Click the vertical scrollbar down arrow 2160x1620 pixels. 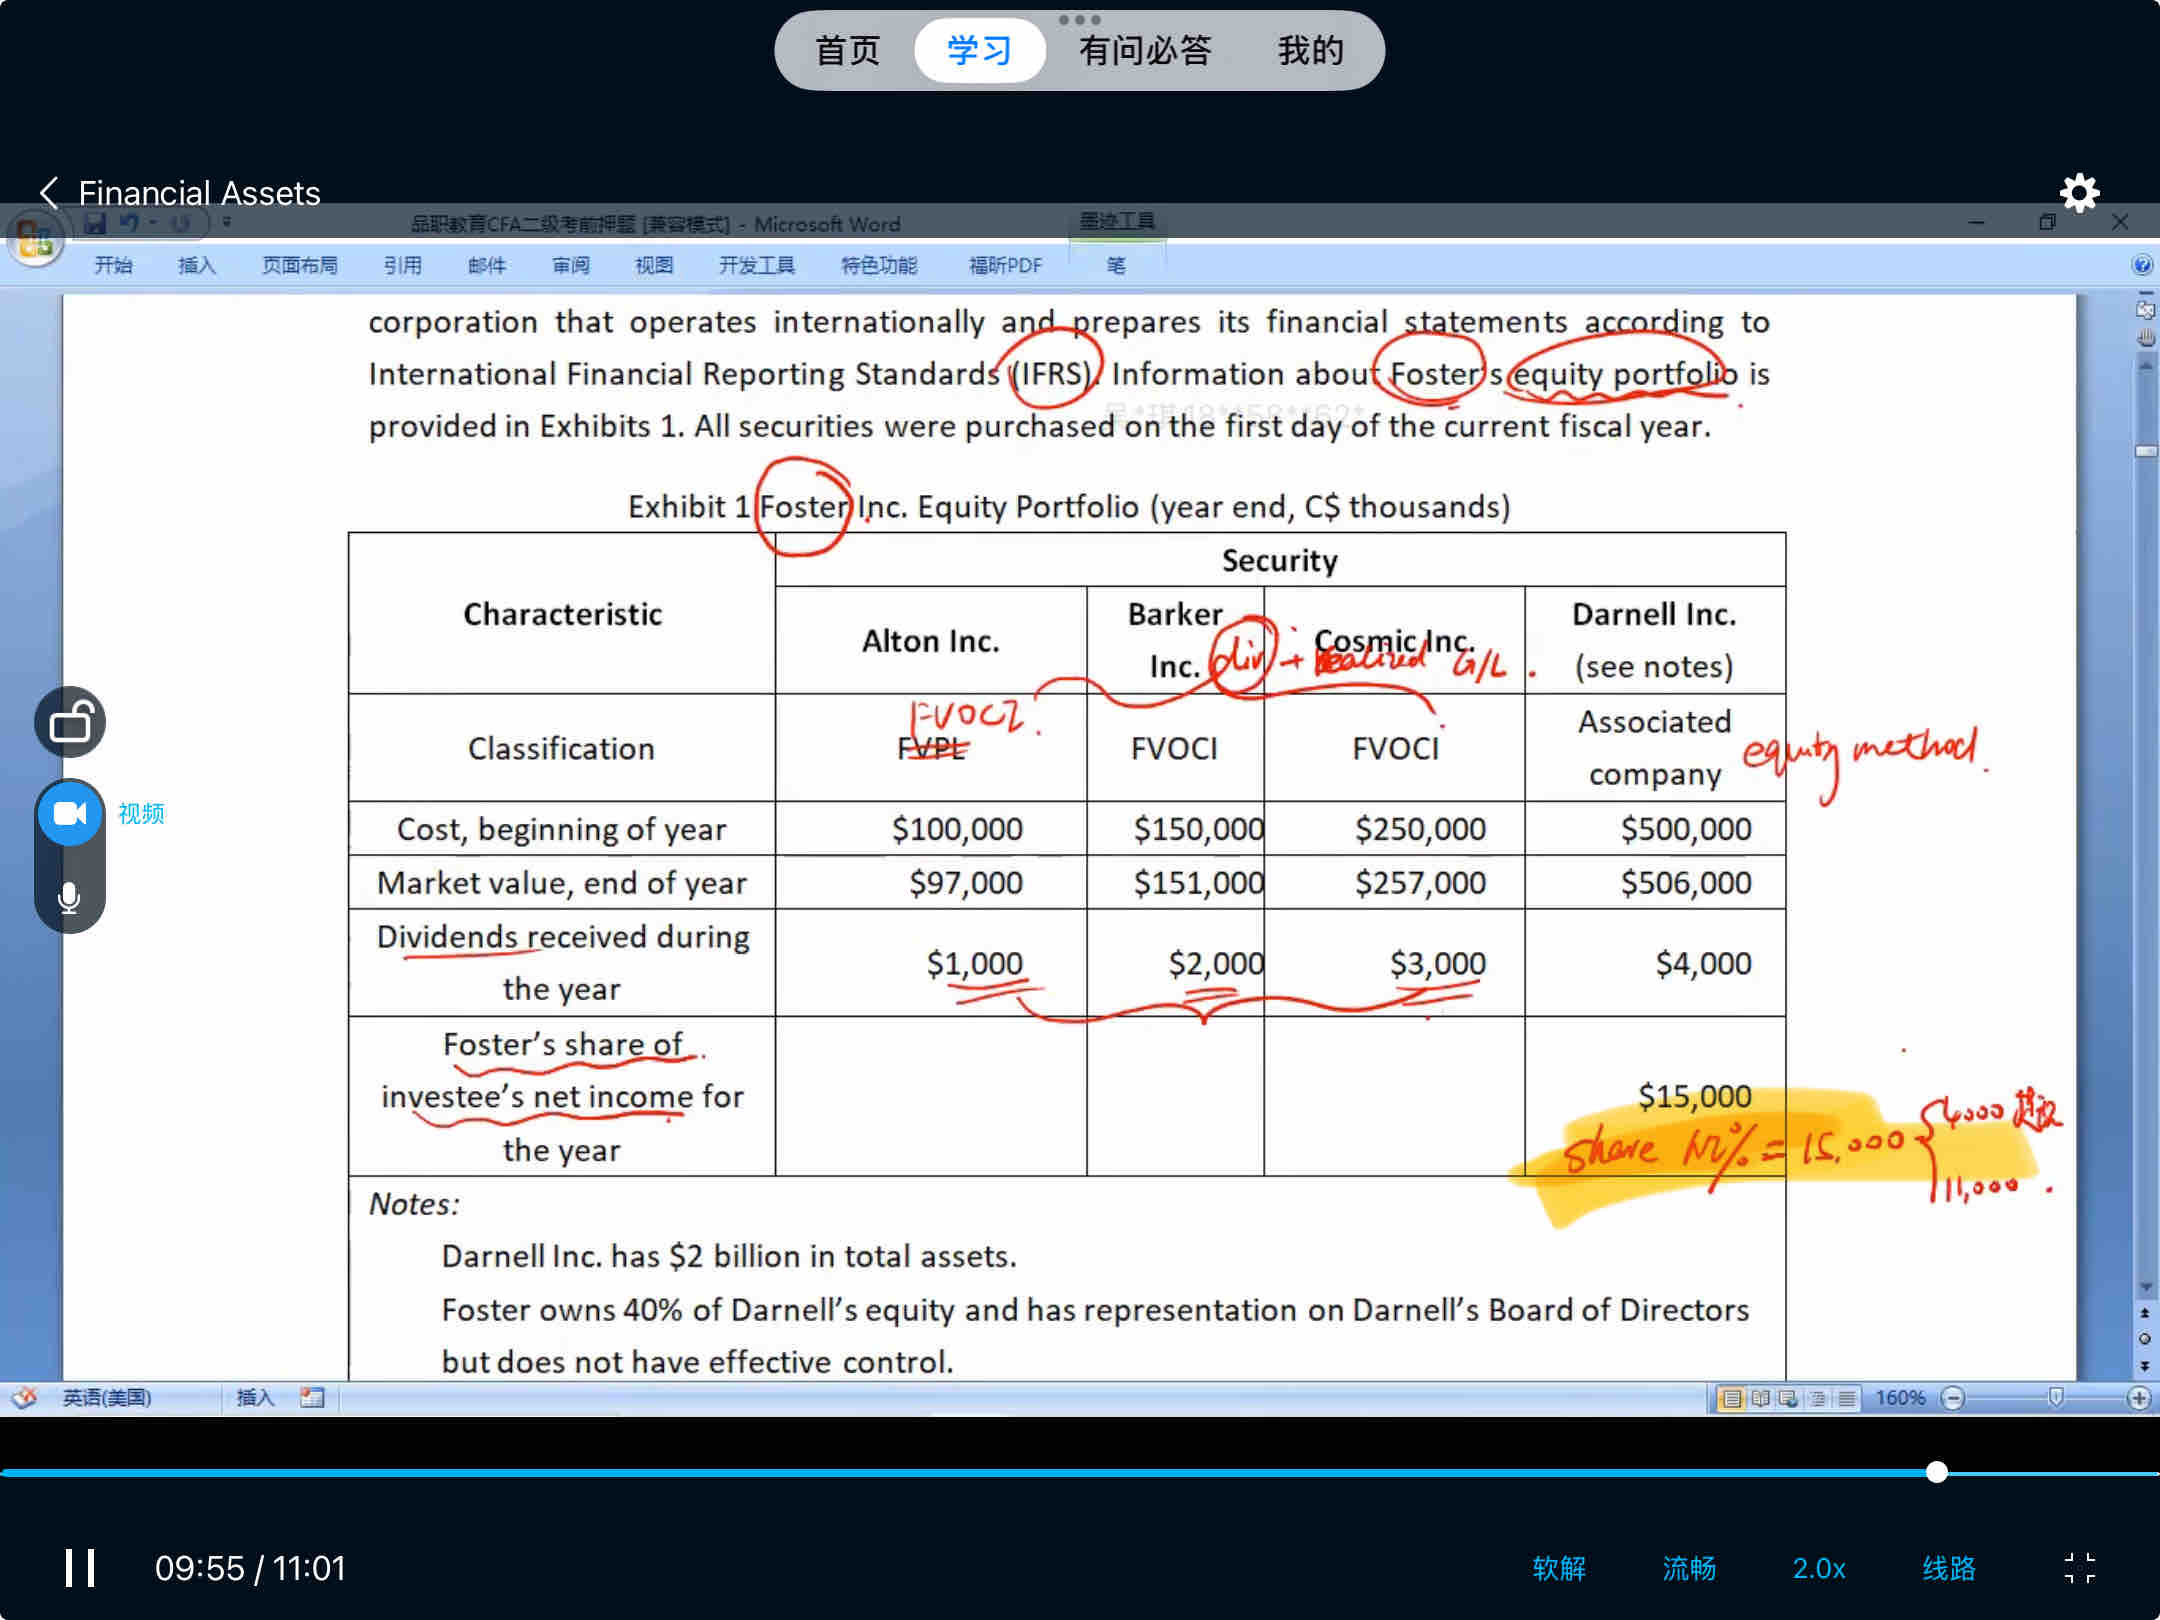(2145, 1286)
